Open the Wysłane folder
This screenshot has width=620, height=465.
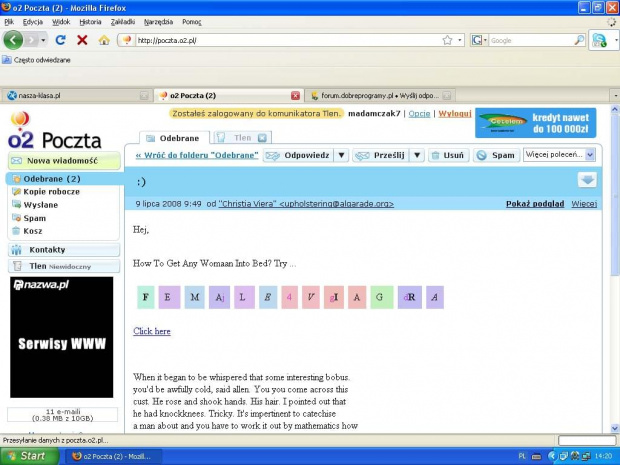tap(40, 205)
